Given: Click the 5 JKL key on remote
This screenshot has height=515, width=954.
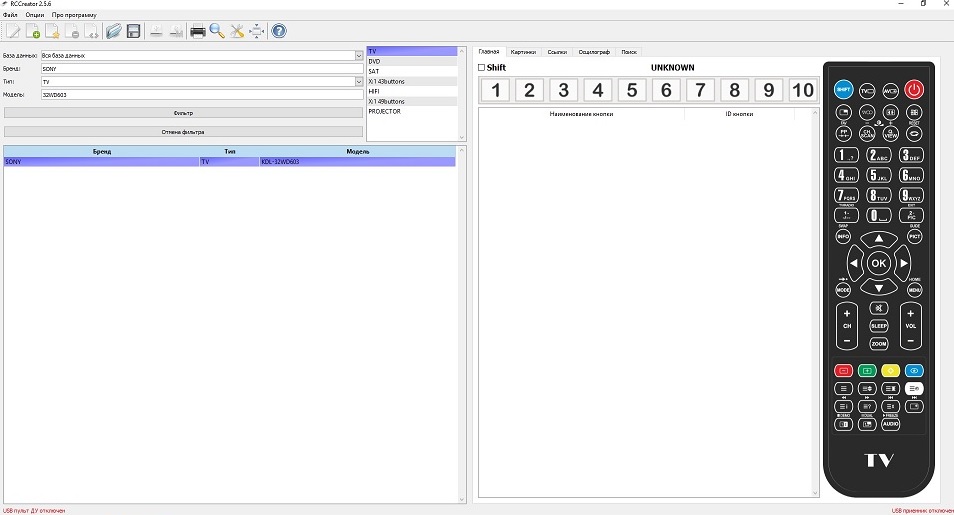Looking at the screenshot, I should [879, 175].
